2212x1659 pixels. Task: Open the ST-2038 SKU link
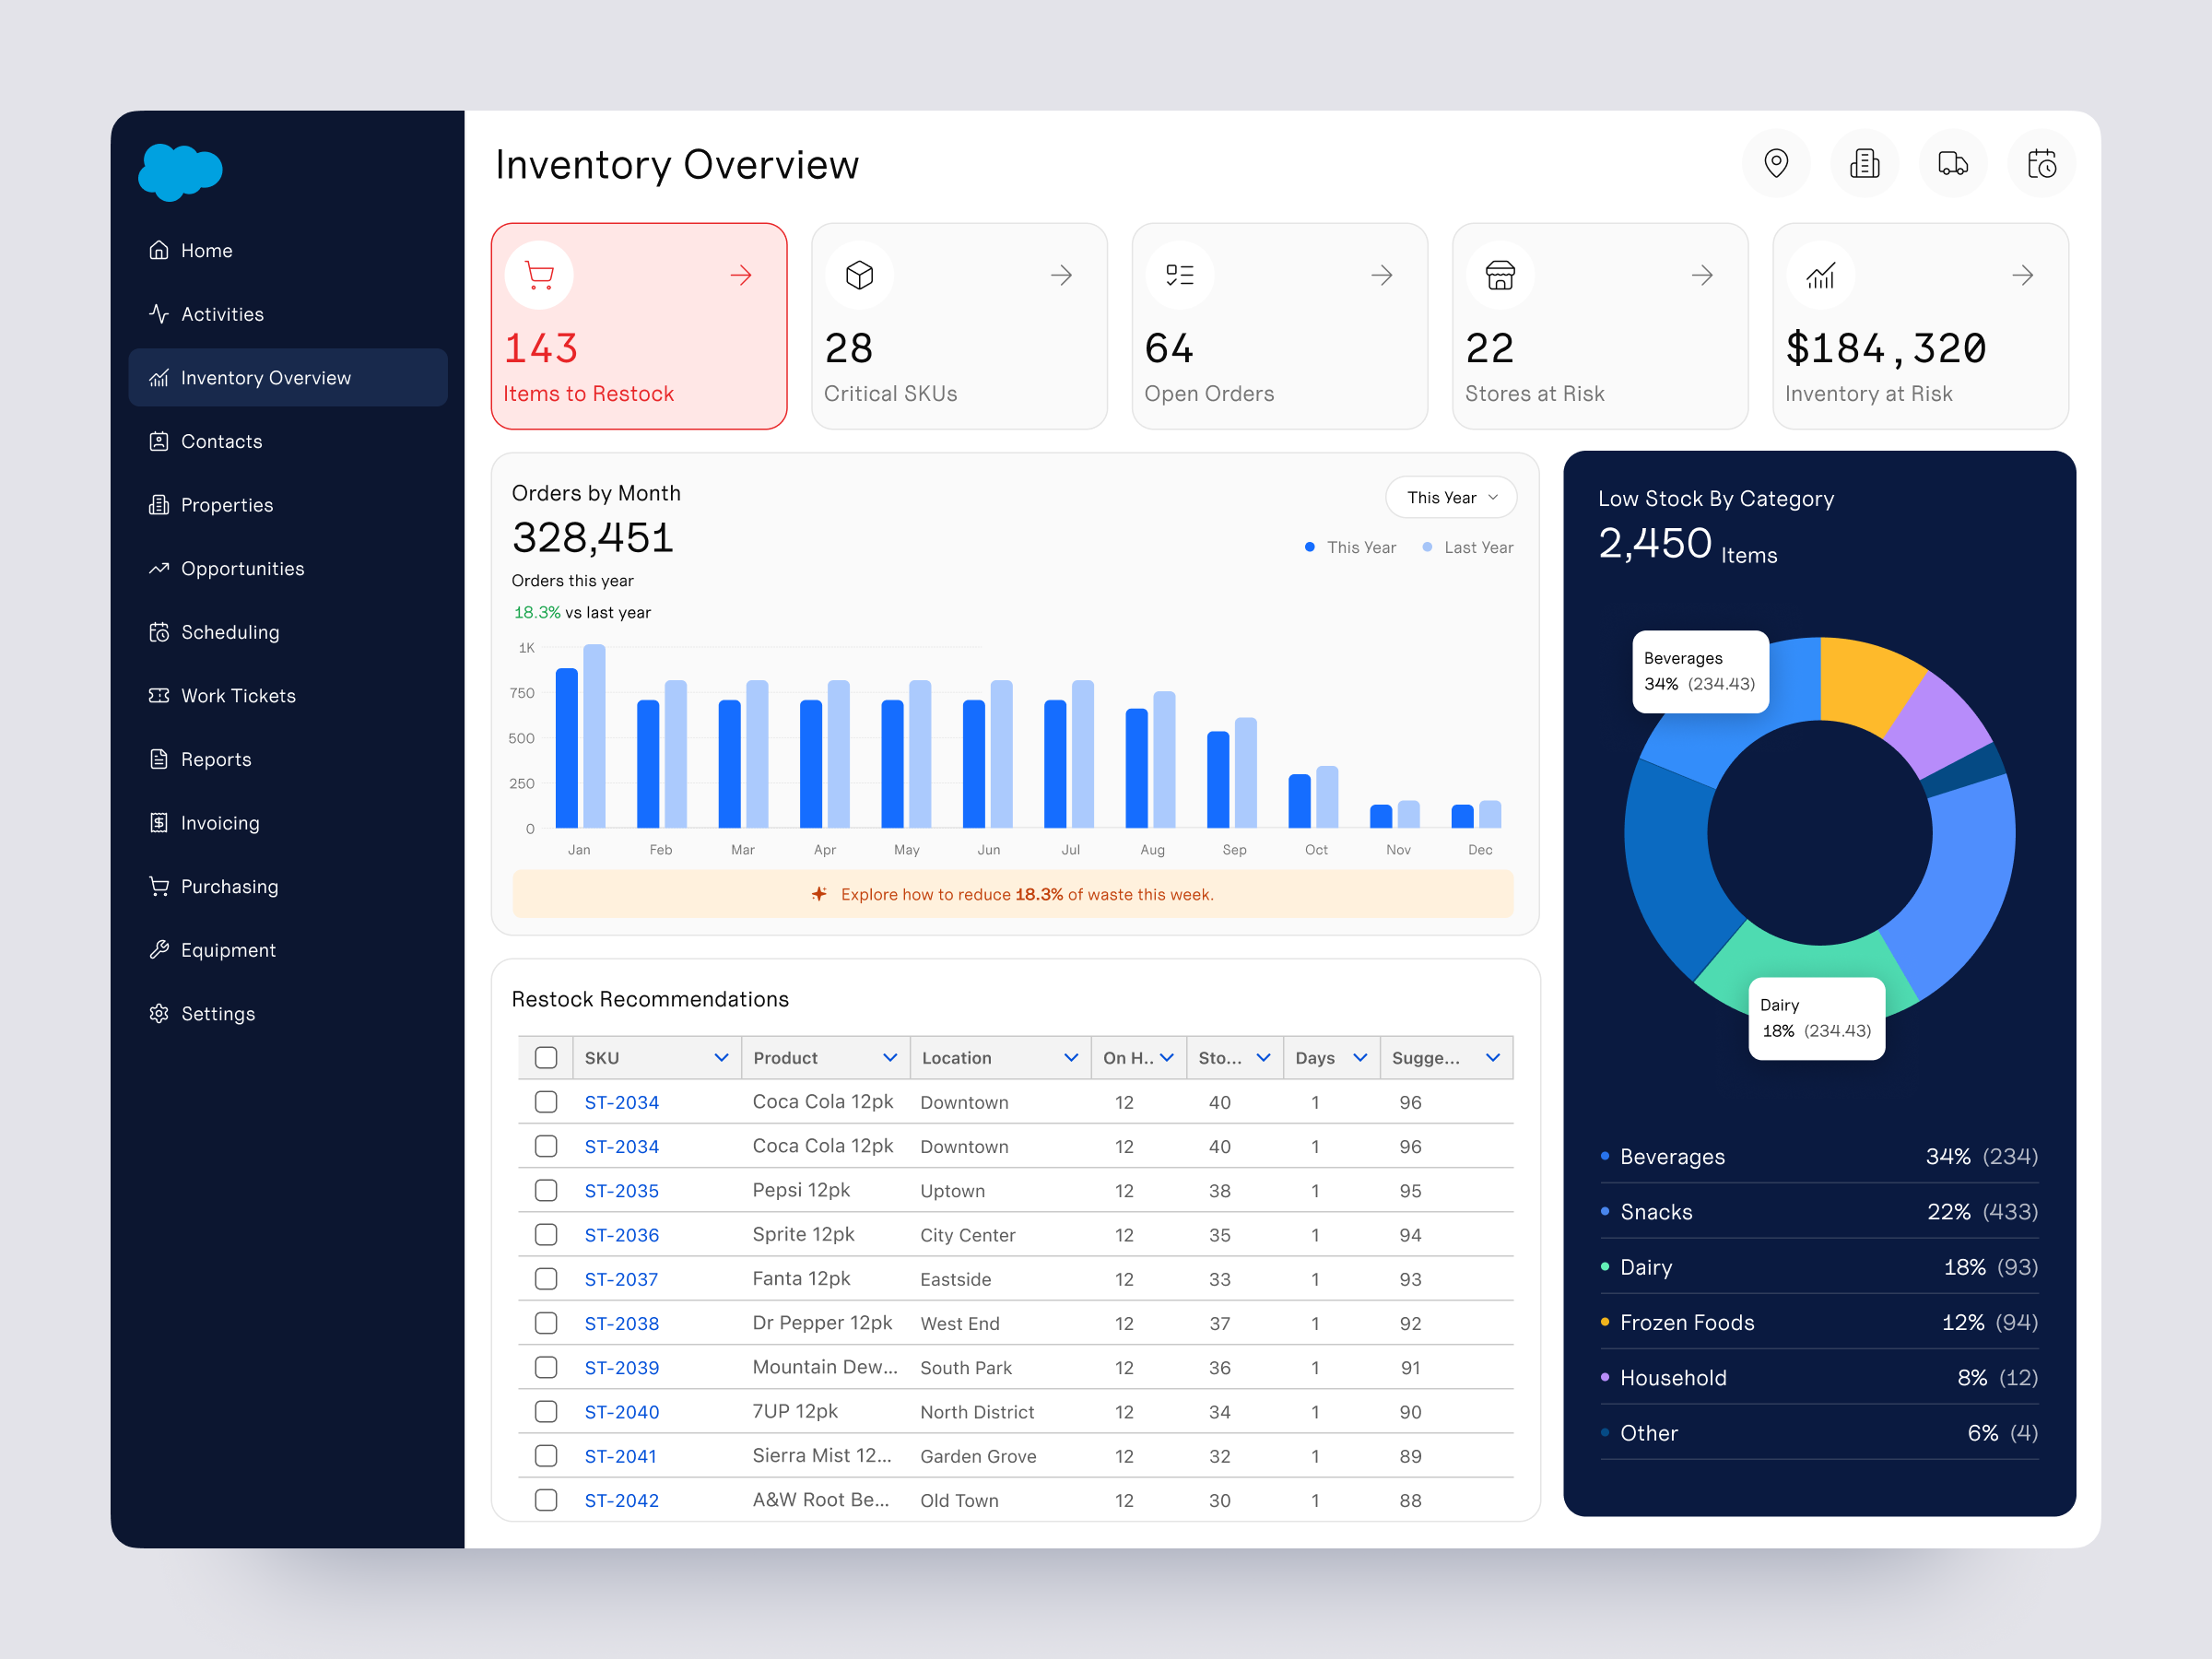click(622, 1324)
